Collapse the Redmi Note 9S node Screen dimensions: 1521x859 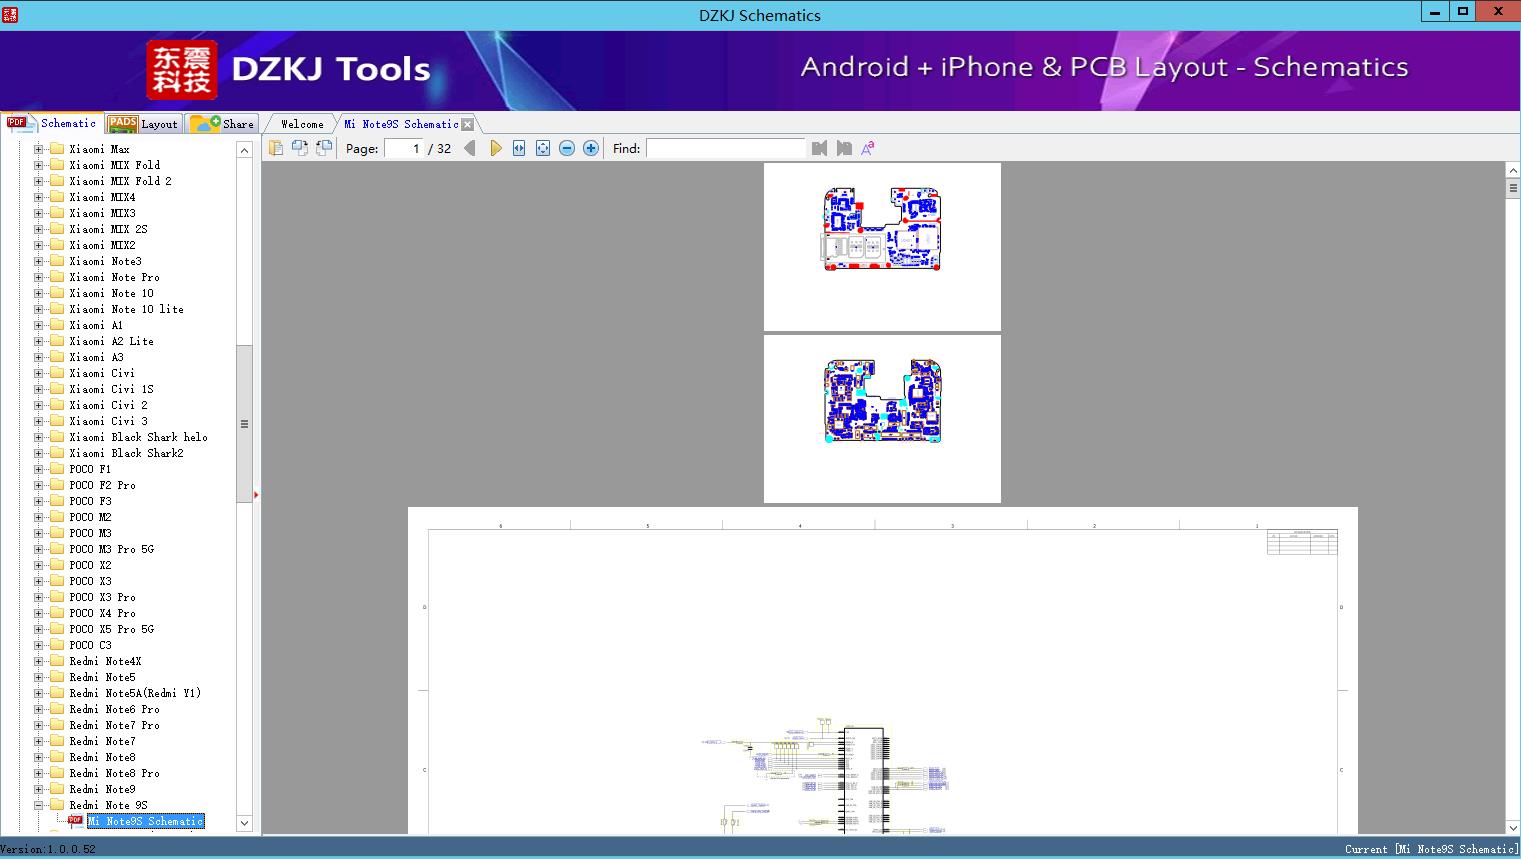[x=39, y=805]
